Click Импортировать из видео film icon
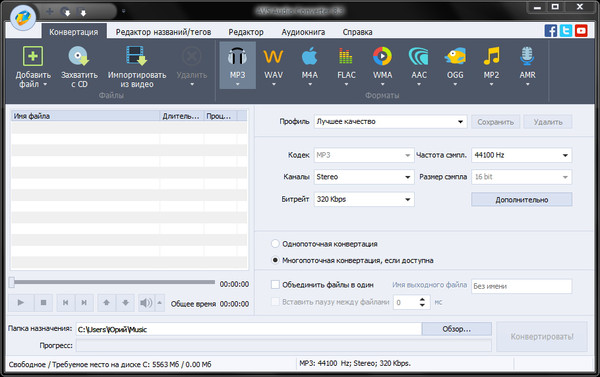 click(x=137, y=56)
